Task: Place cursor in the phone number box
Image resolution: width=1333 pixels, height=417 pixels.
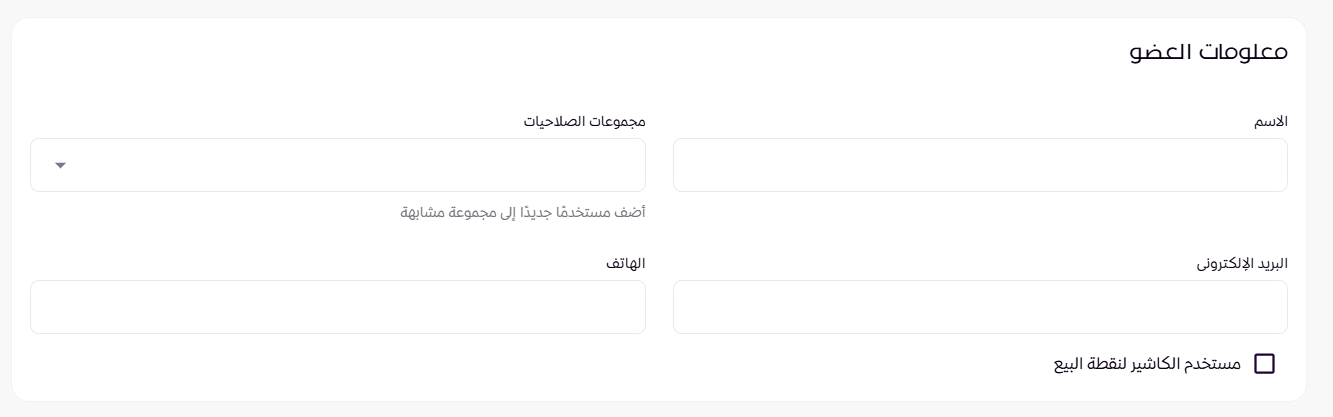Action: [x=338, y=307]
